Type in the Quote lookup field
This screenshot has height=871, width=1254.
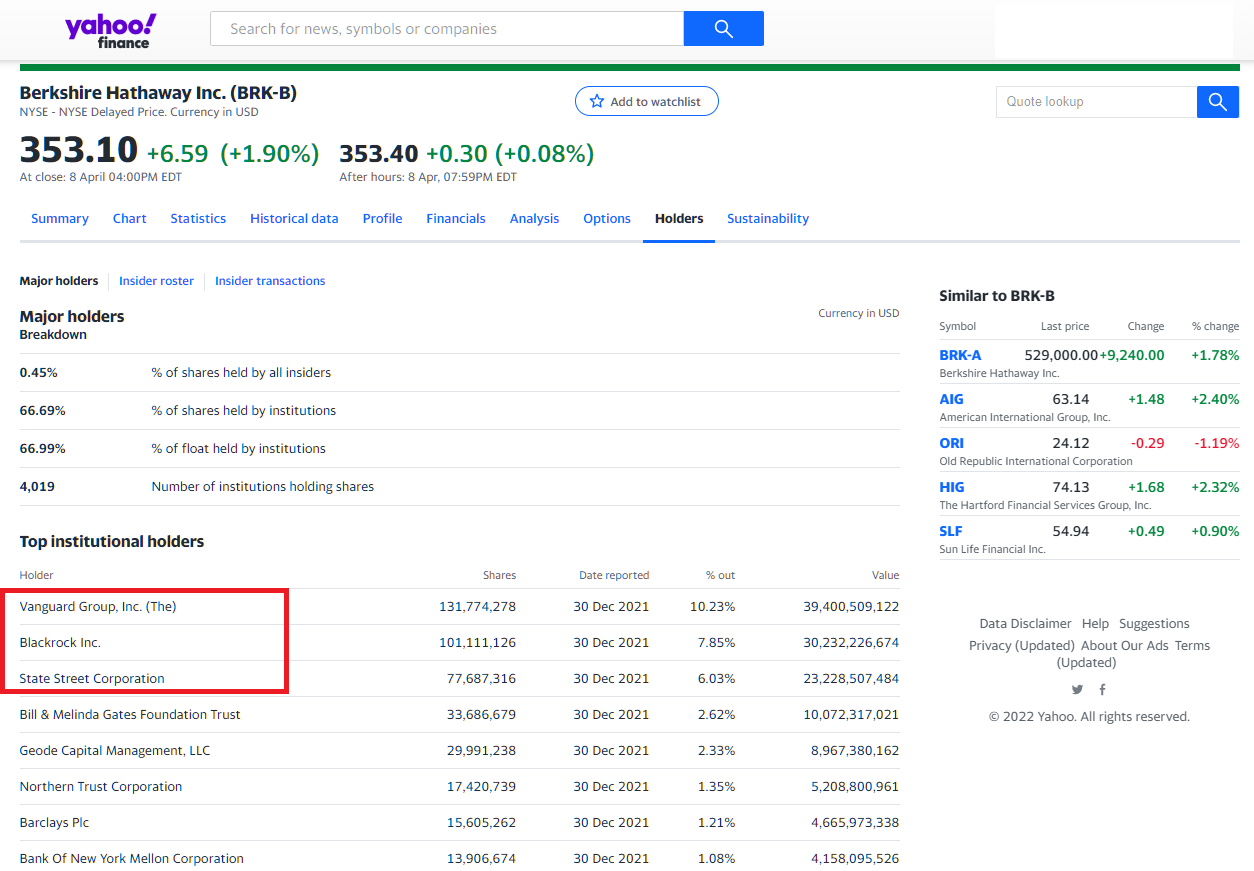coord(1096,102)
